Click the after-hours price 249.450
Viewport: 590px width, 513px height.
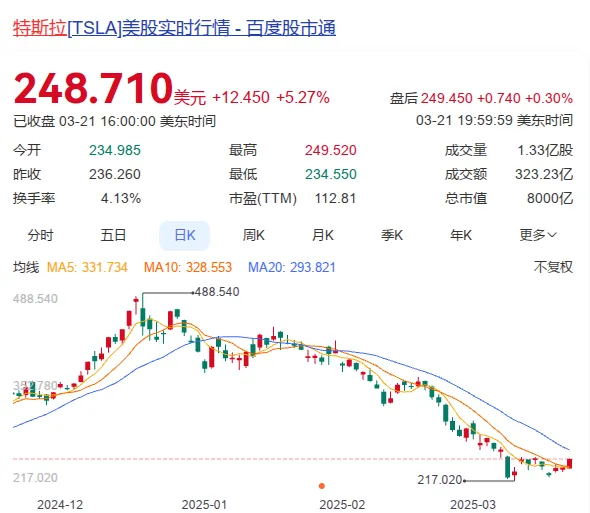446,99
